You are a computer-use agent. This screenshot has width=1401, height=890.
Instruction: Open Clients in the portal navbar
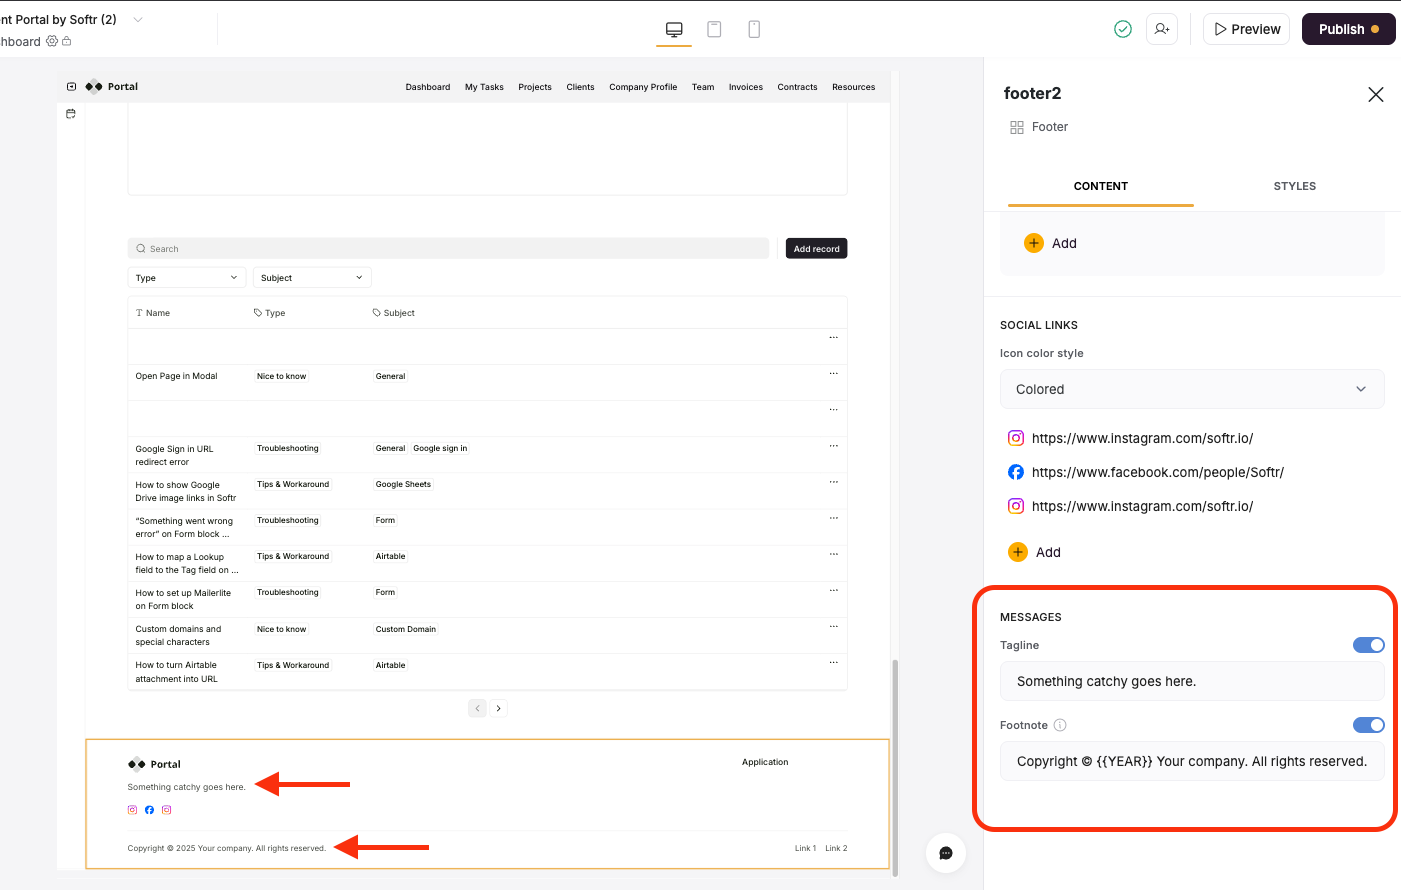point(580,87)
